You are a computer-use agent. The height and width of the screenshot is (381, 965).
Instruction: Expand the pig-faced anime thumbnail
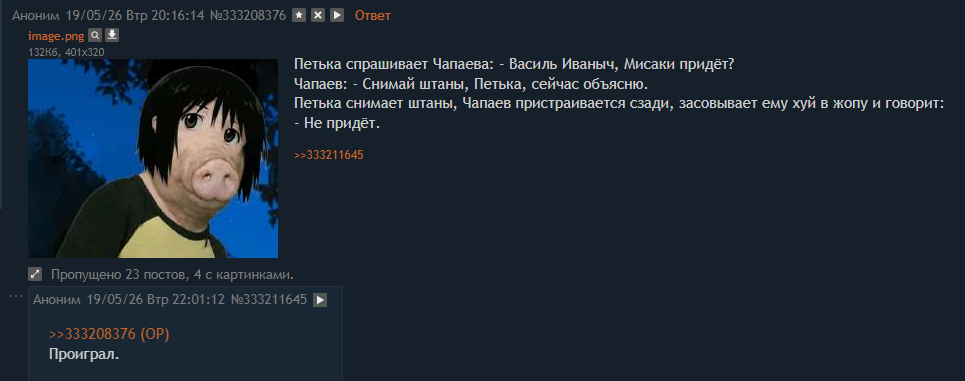click(x=153, y=158)
